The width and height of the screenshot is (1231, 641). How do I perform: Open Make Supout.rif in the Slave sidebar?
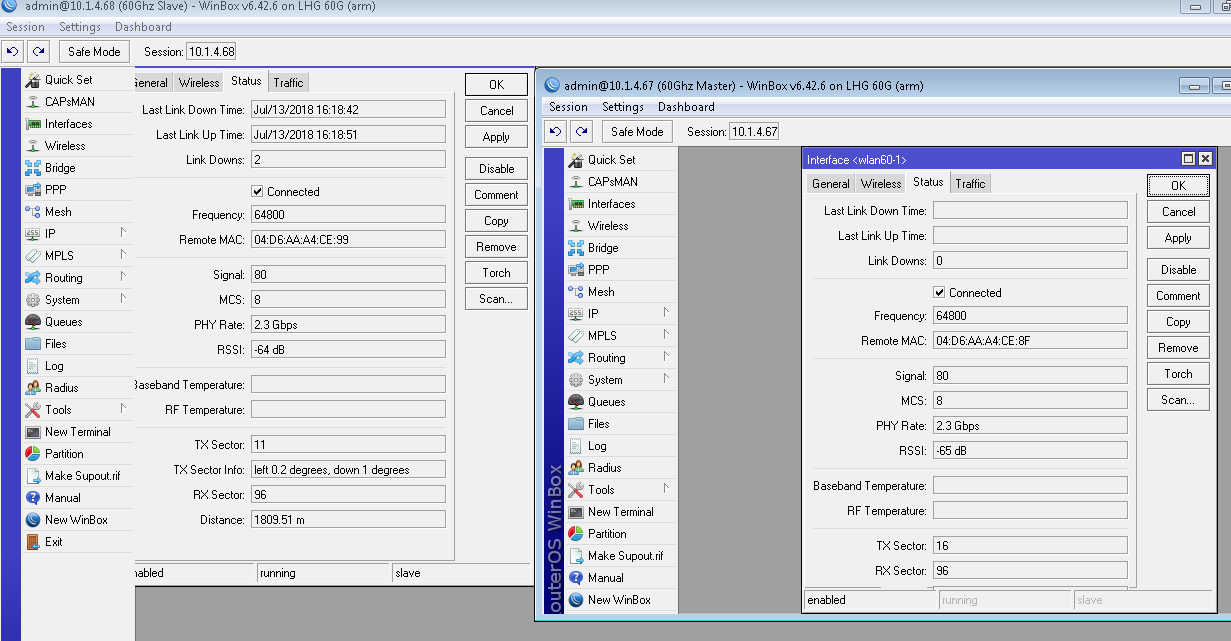[x=82, y=476]
